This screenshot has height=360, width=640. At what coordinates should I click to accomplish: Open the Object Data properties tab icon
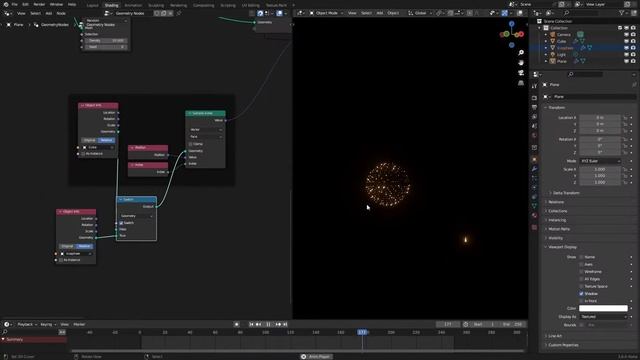(534, 206)
